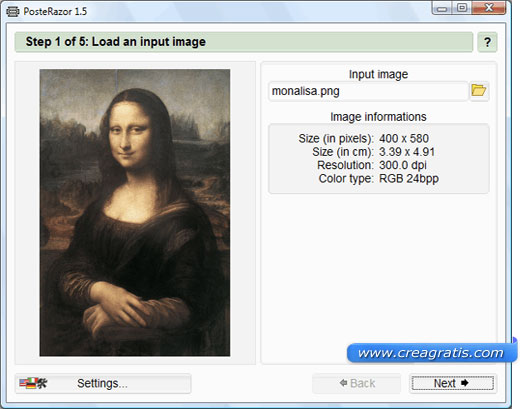The height and width of the screenshot is (409, 530).
Task: Click the left arrow icon on Back
Action: [343, 383]
